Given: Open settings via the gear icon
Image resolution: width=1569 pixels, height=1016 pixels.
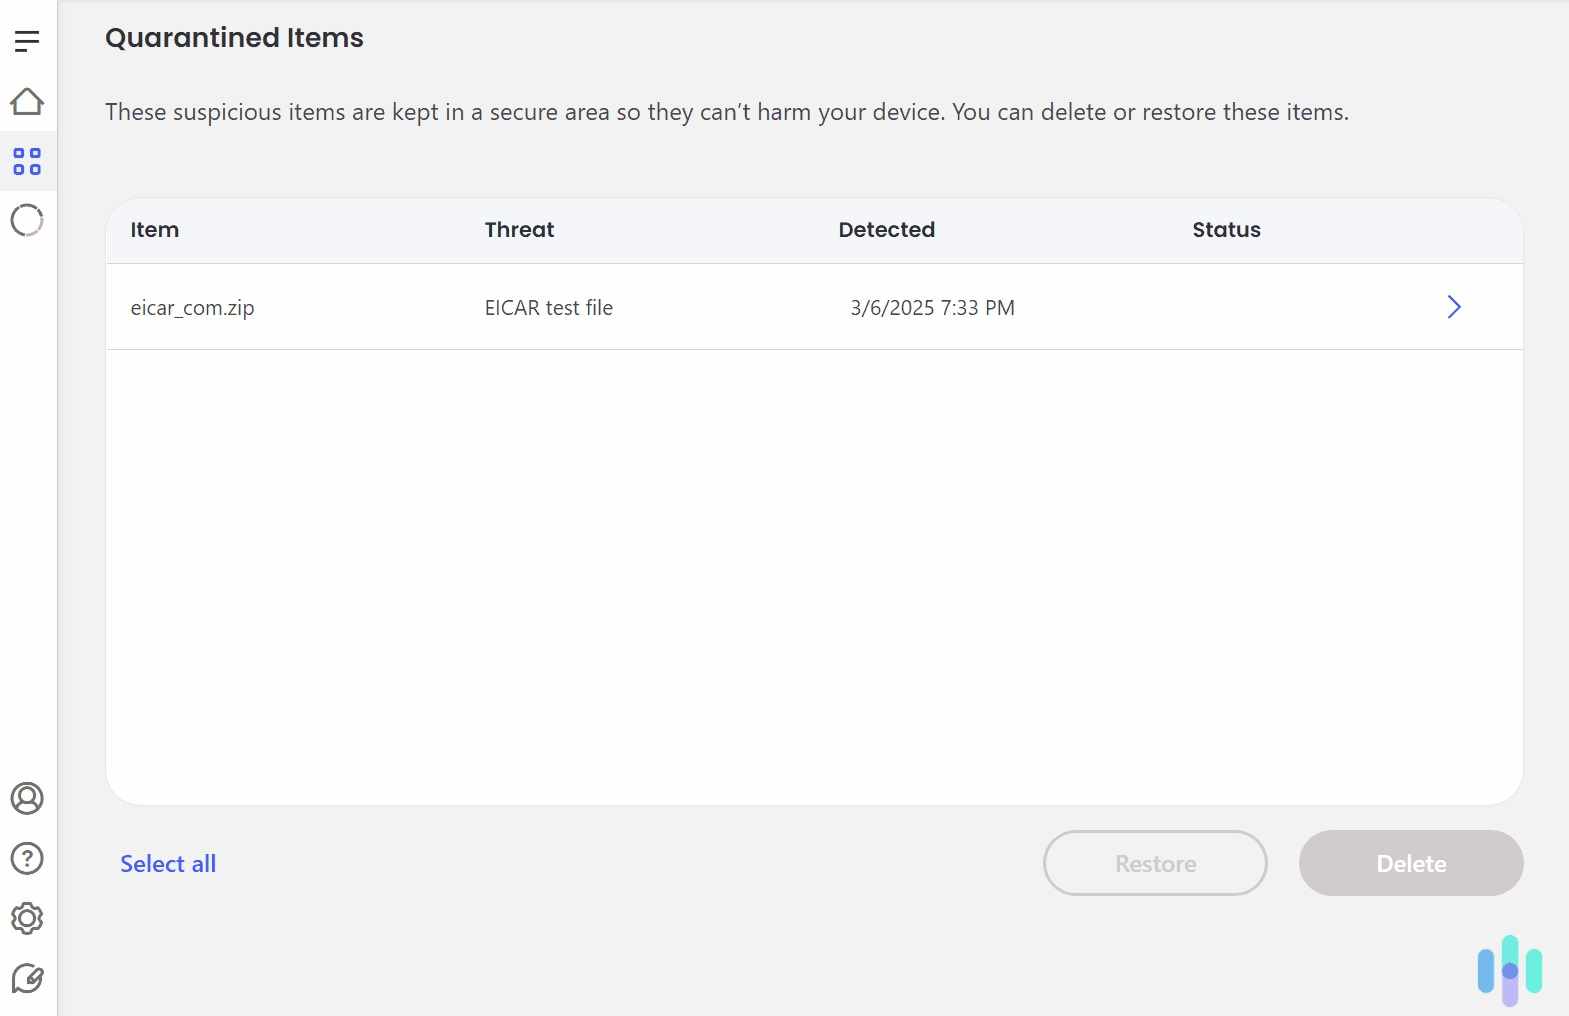Looking at the screenshot, I should click(27, 918).
